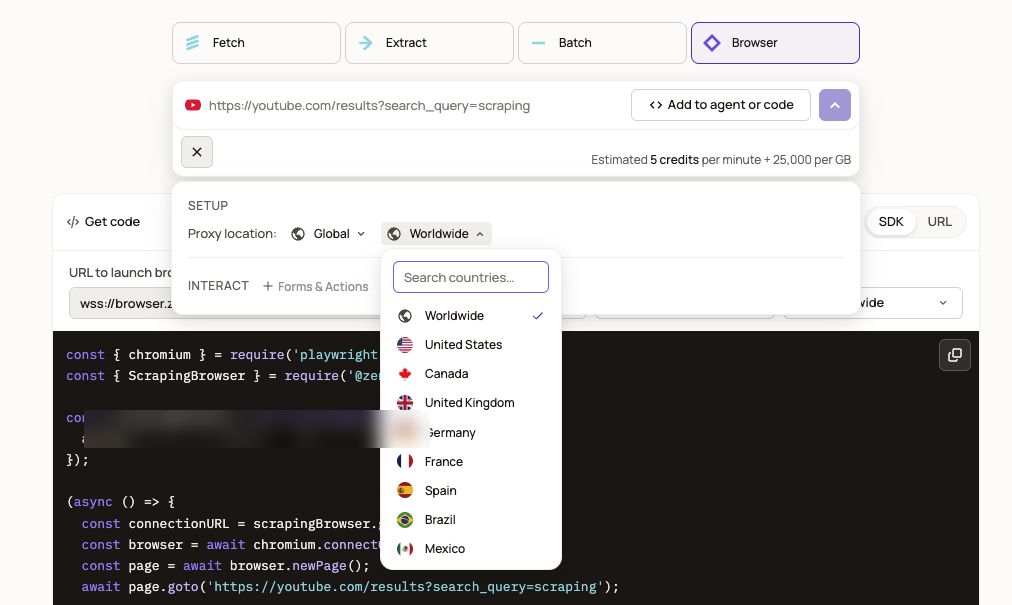Click the globe icon next to Global
The height and width of the screenshot is (605, 1012).
[298, 234]
